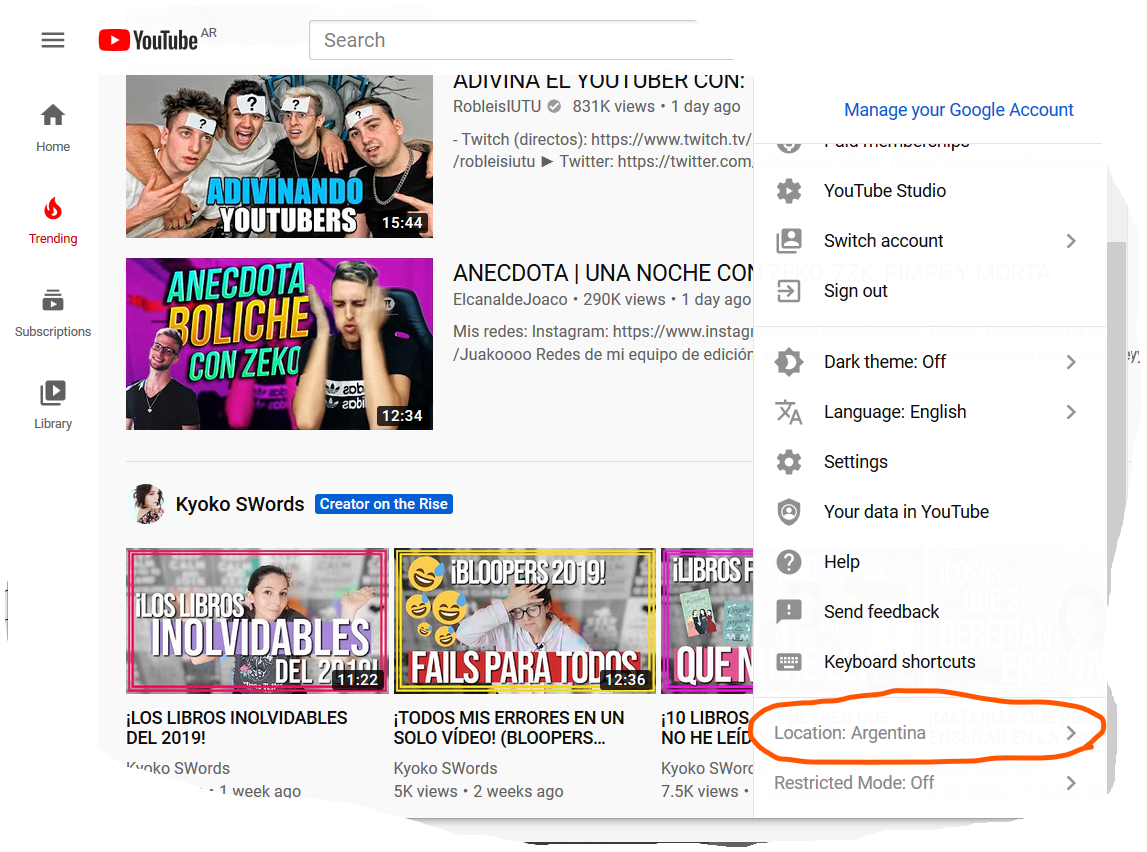The height and width of the screenshot is (852, 1147).
Task: Open Settings from account menu
Action: point(929,462)
